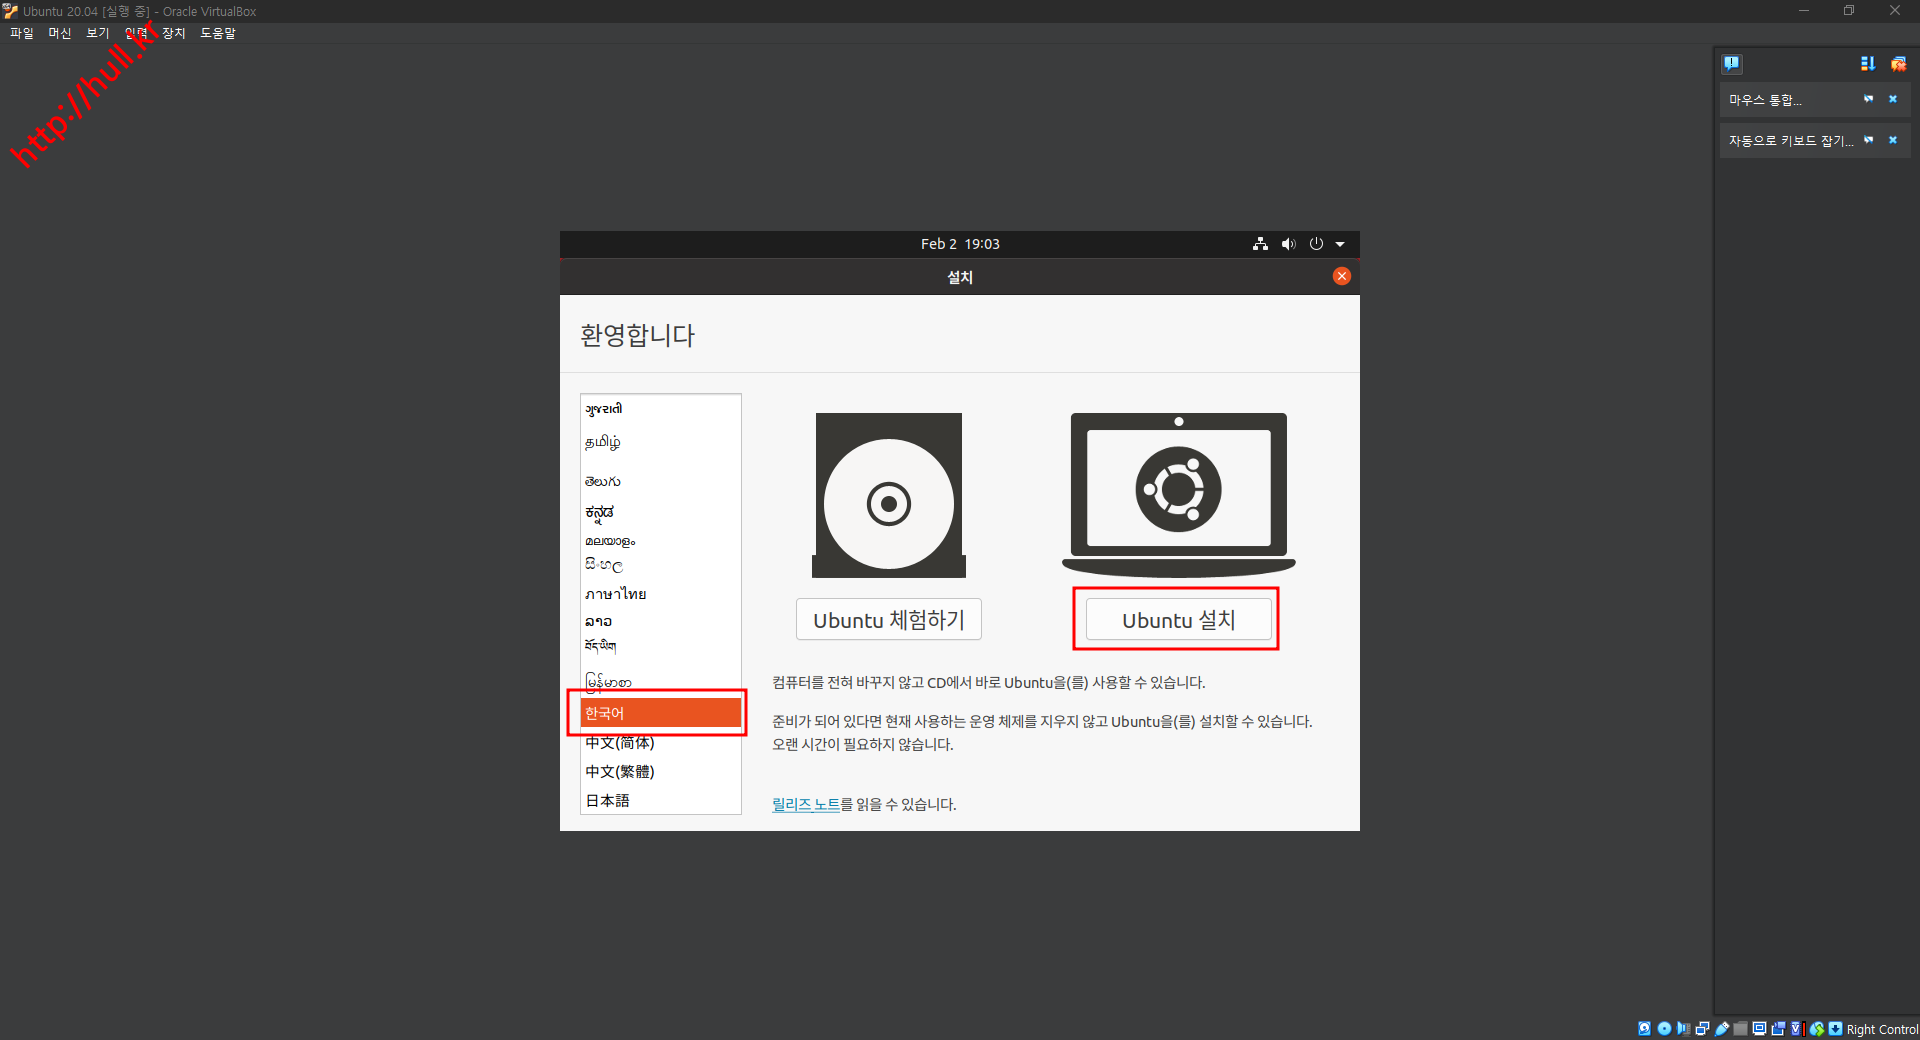This screenshot has height=1040, width=1920.
Task: Close the 설치 installer window
Action: 1342,276
